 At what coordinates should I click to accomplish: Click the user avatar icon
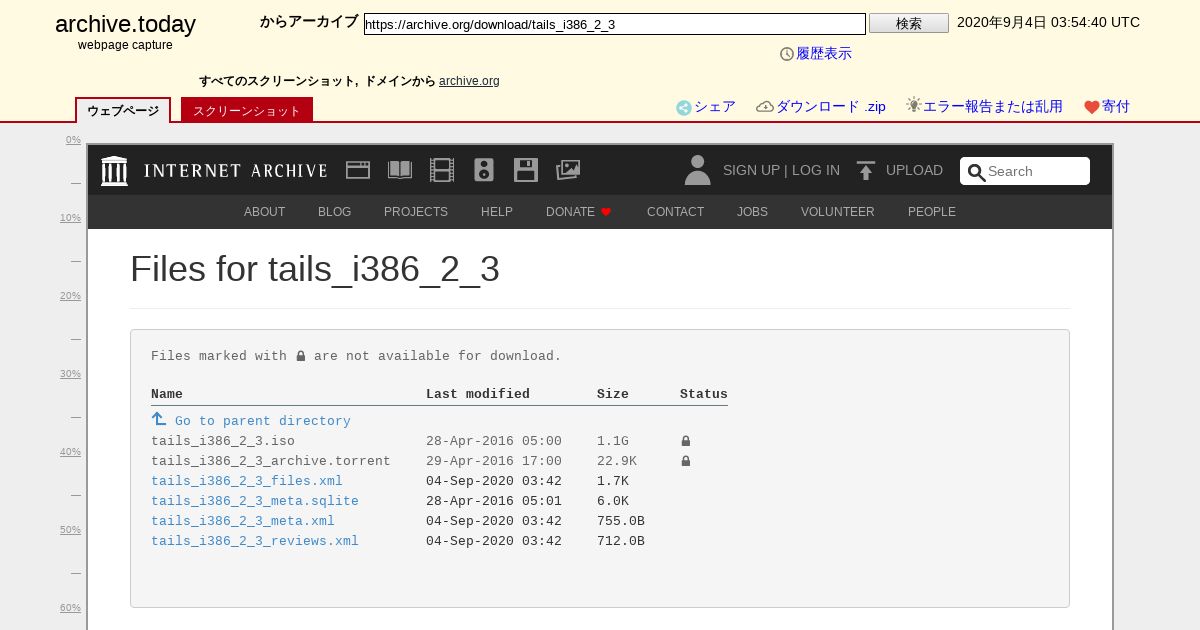(x=697, y=170)
